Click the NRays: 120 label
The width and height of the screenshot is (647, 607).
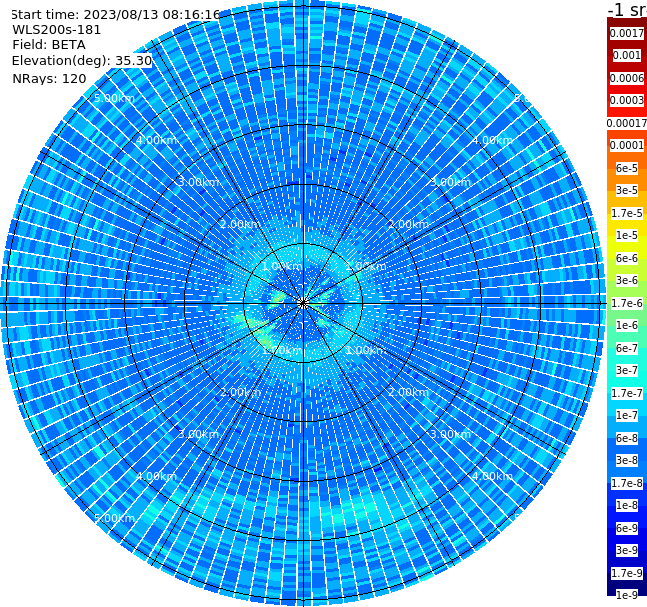coord(50,78)
